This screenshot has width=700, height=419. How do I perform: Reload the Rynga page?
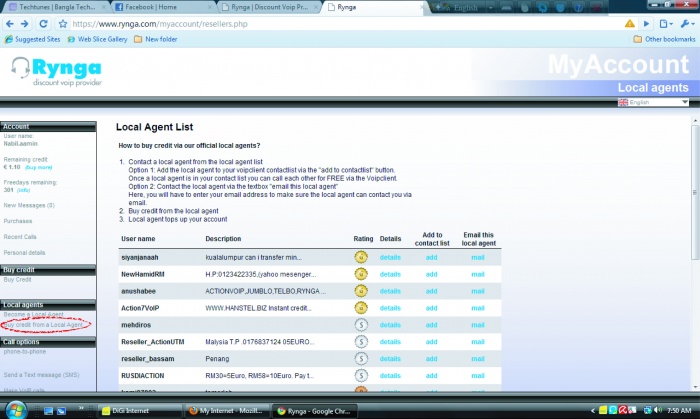(43, 24)
